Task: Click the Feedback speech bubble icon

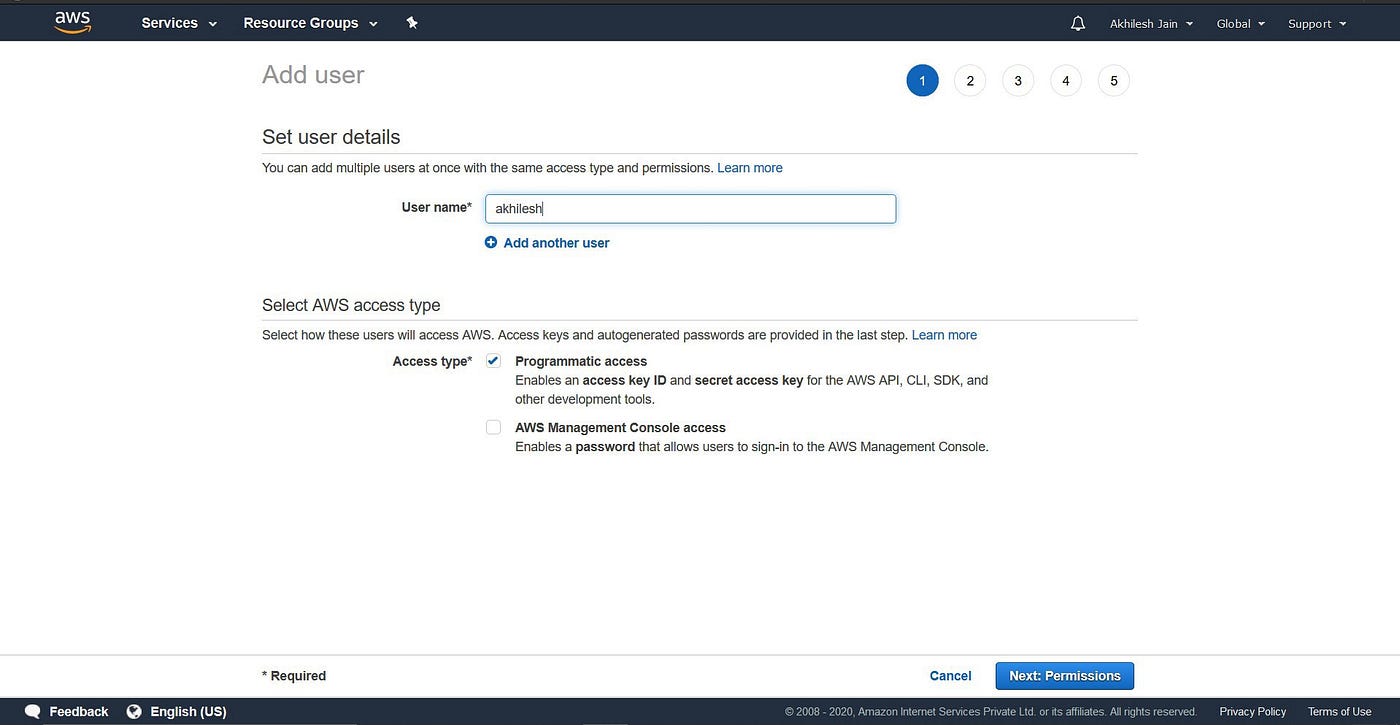Action: (x=33, y=712)
